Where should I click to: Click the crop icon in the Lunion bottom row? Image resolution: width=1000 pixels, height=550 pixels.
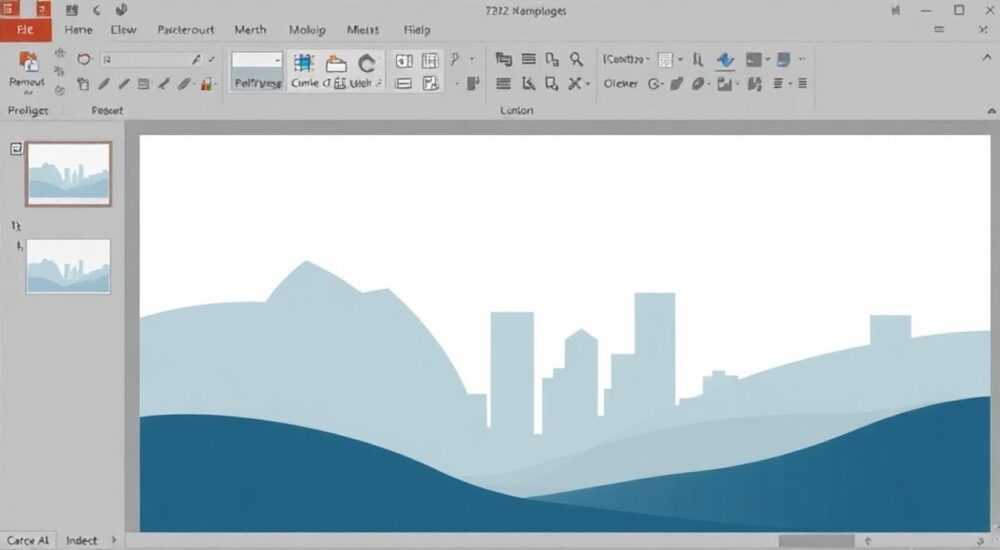coord(552,84)
